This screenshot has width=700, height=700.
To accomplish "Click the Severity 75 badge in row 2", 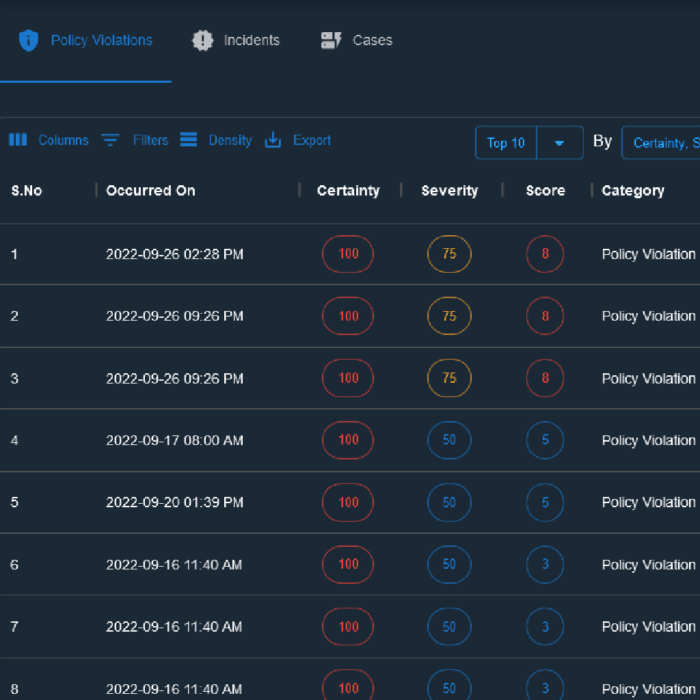I will 449,316.
